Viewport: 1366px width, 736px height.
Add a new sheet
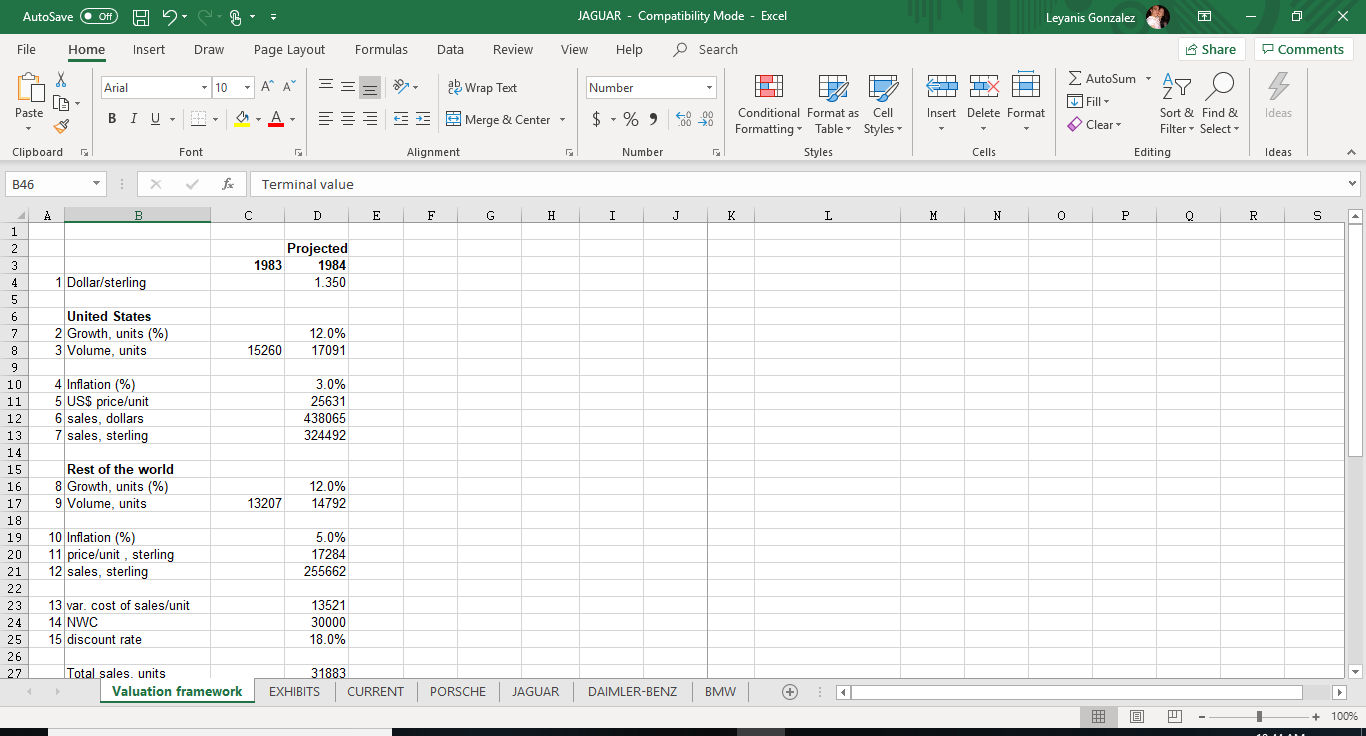790,692
